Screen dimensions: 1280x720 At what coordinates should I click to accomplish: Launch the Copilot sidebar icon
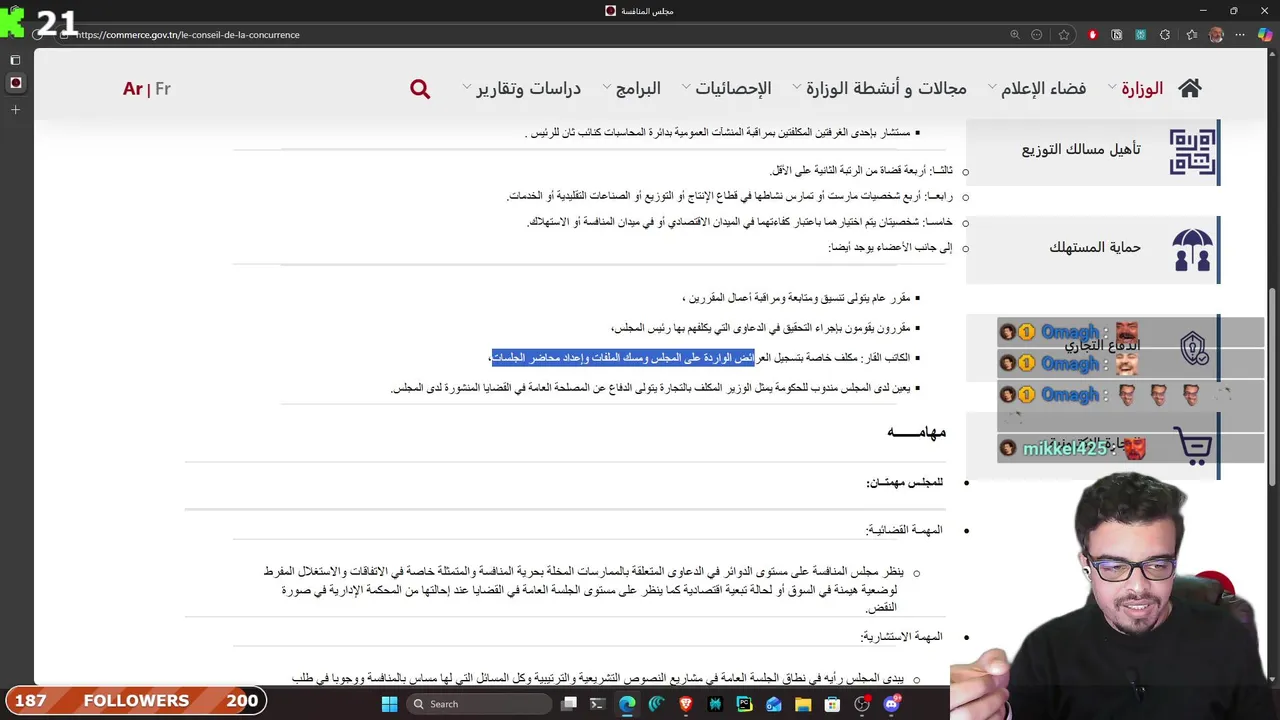coord(1265,34)
